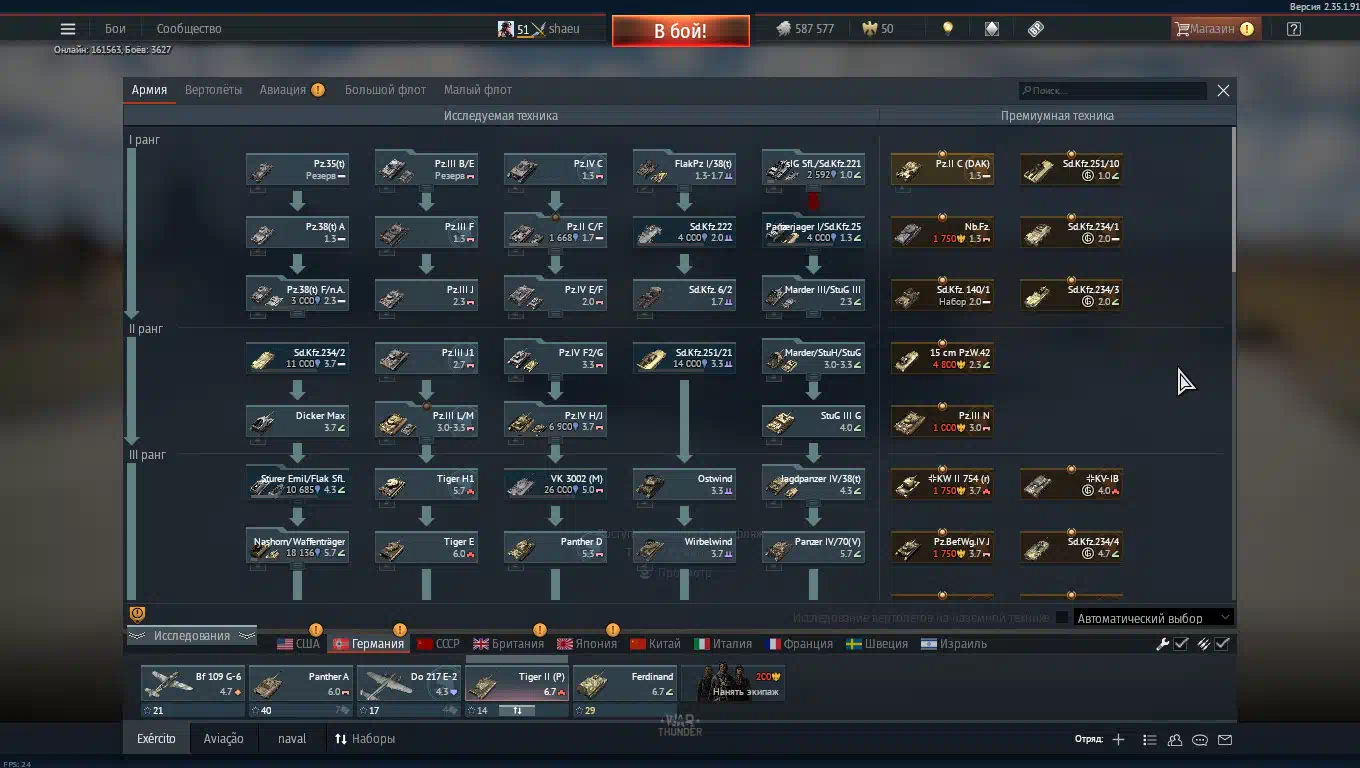This screenshot has height=768, width=1360.
Task: Open the help question mark icon
Action: (x=1294, y=29)
